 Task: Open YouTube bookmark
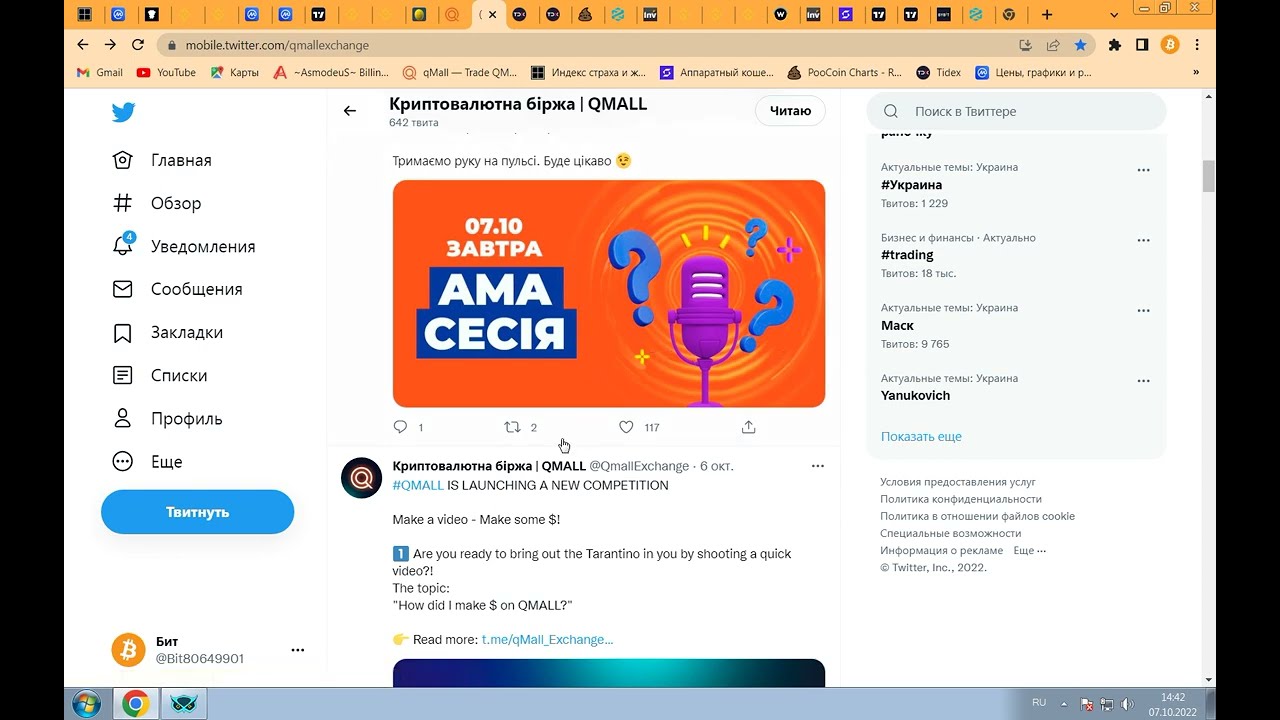166,72
